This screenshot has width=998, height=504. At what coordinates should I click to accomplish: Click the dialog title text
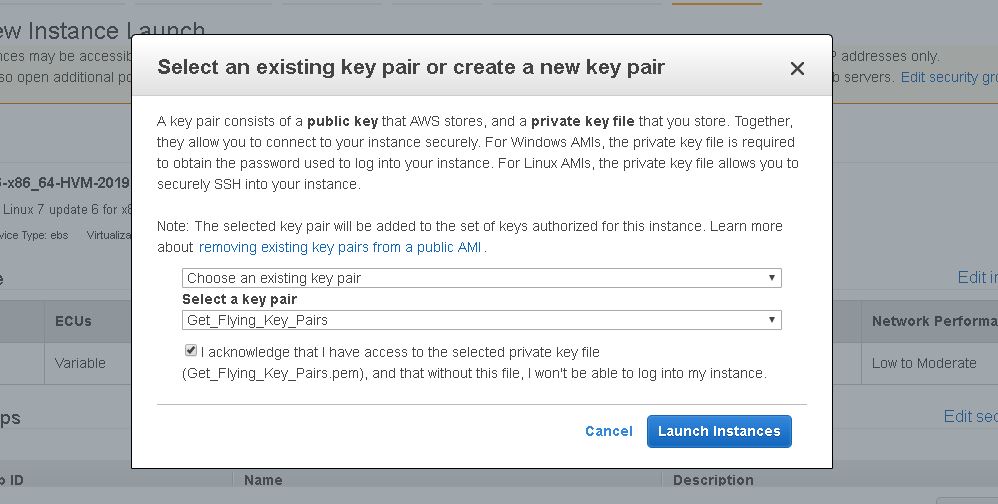click(411, 67)
